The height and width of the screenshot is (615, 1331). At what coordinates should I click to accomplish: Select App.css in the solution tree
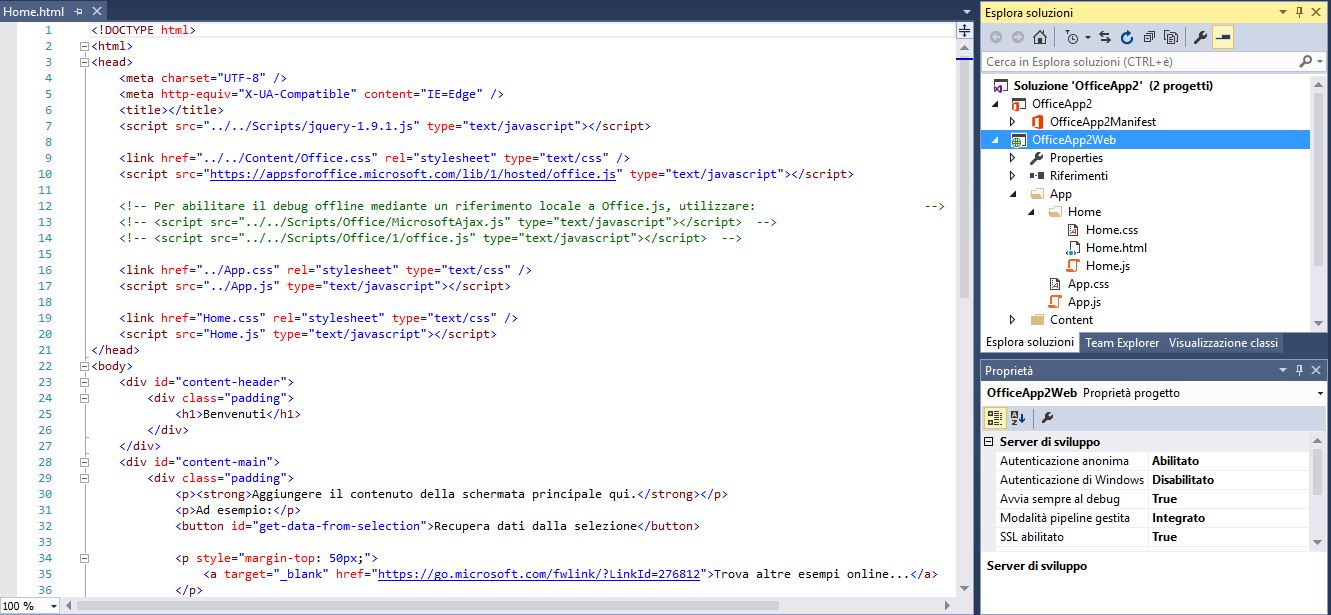(1088, 284)
